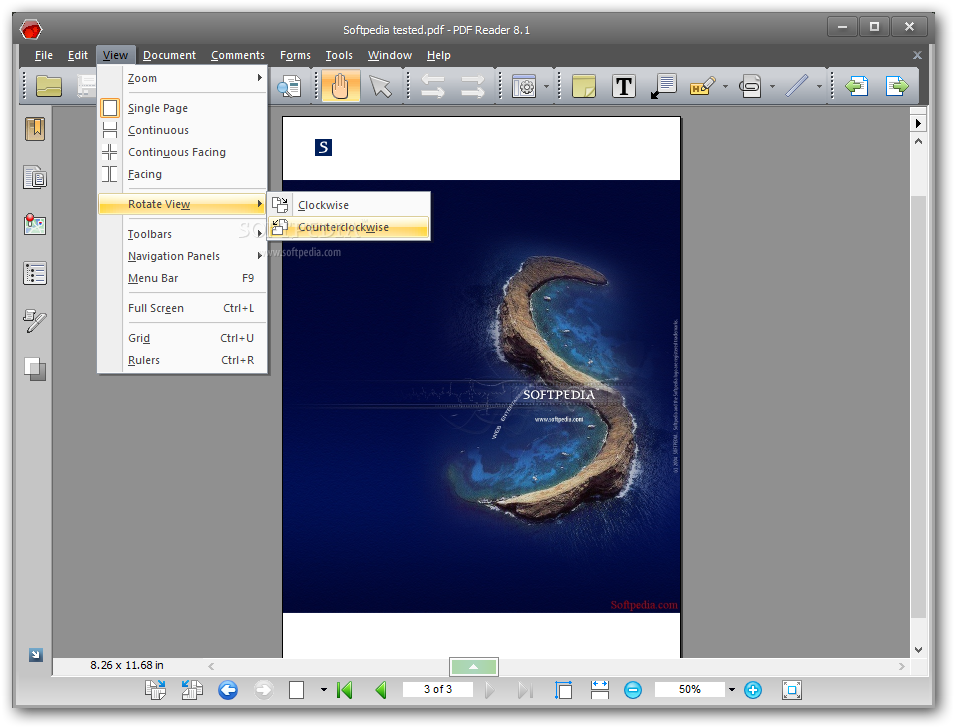Open the Comments menu
955x728 pixels.
pyautogui.click(x=238, y=55)
